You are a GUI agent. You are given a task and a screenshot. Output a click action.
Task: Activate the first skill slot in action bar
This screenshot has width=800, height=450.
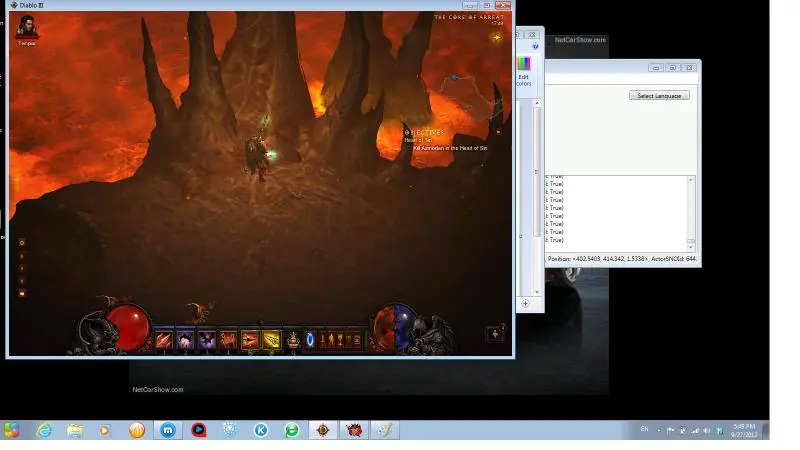point(163,340)
